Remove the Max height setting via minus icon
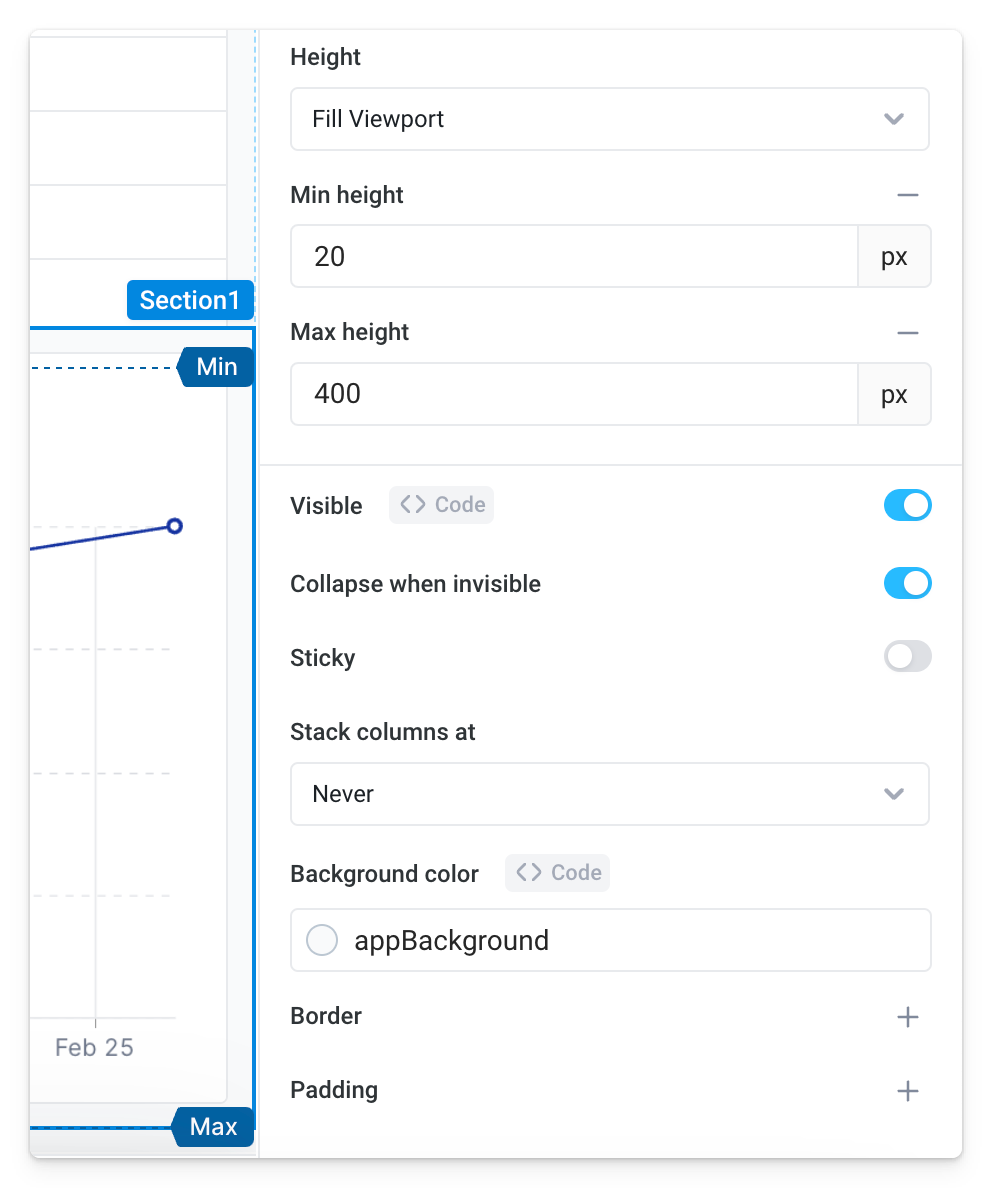 point(908,332)
